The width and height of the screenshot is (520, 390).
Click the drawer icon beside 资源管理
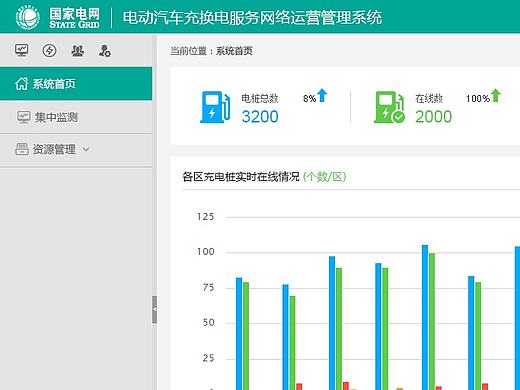coord(22,149)
